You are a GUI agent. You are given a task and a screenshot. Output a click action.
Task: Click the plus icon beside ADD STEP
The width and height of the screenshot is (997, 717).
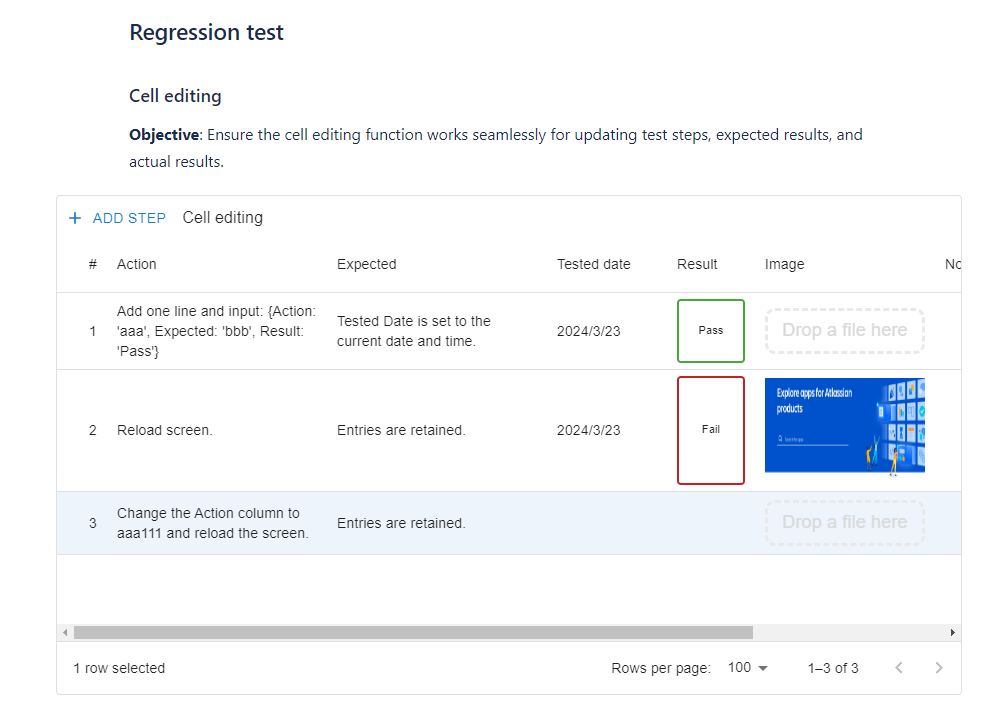pyautogui.click(x=75, y=218)
